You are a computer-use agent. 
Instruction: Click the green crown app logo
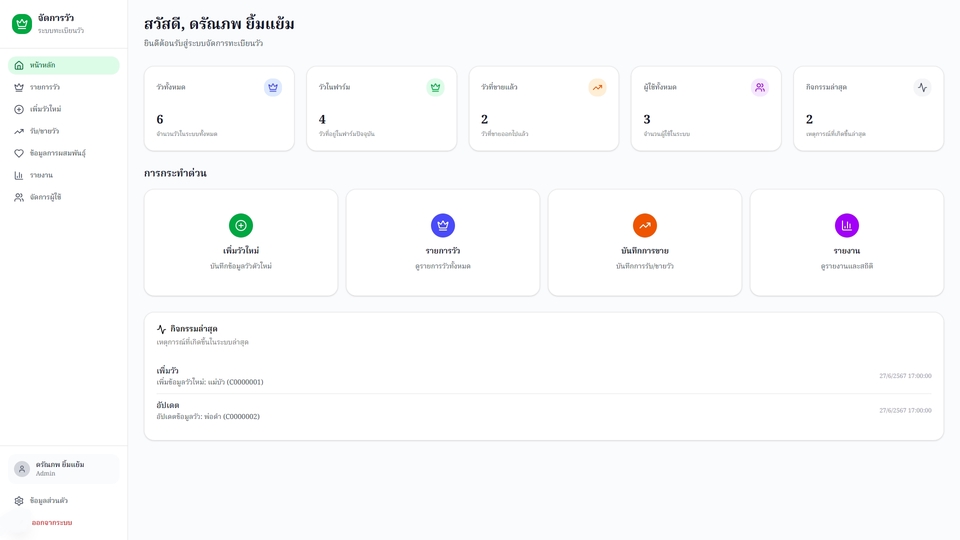coord(22,24)
